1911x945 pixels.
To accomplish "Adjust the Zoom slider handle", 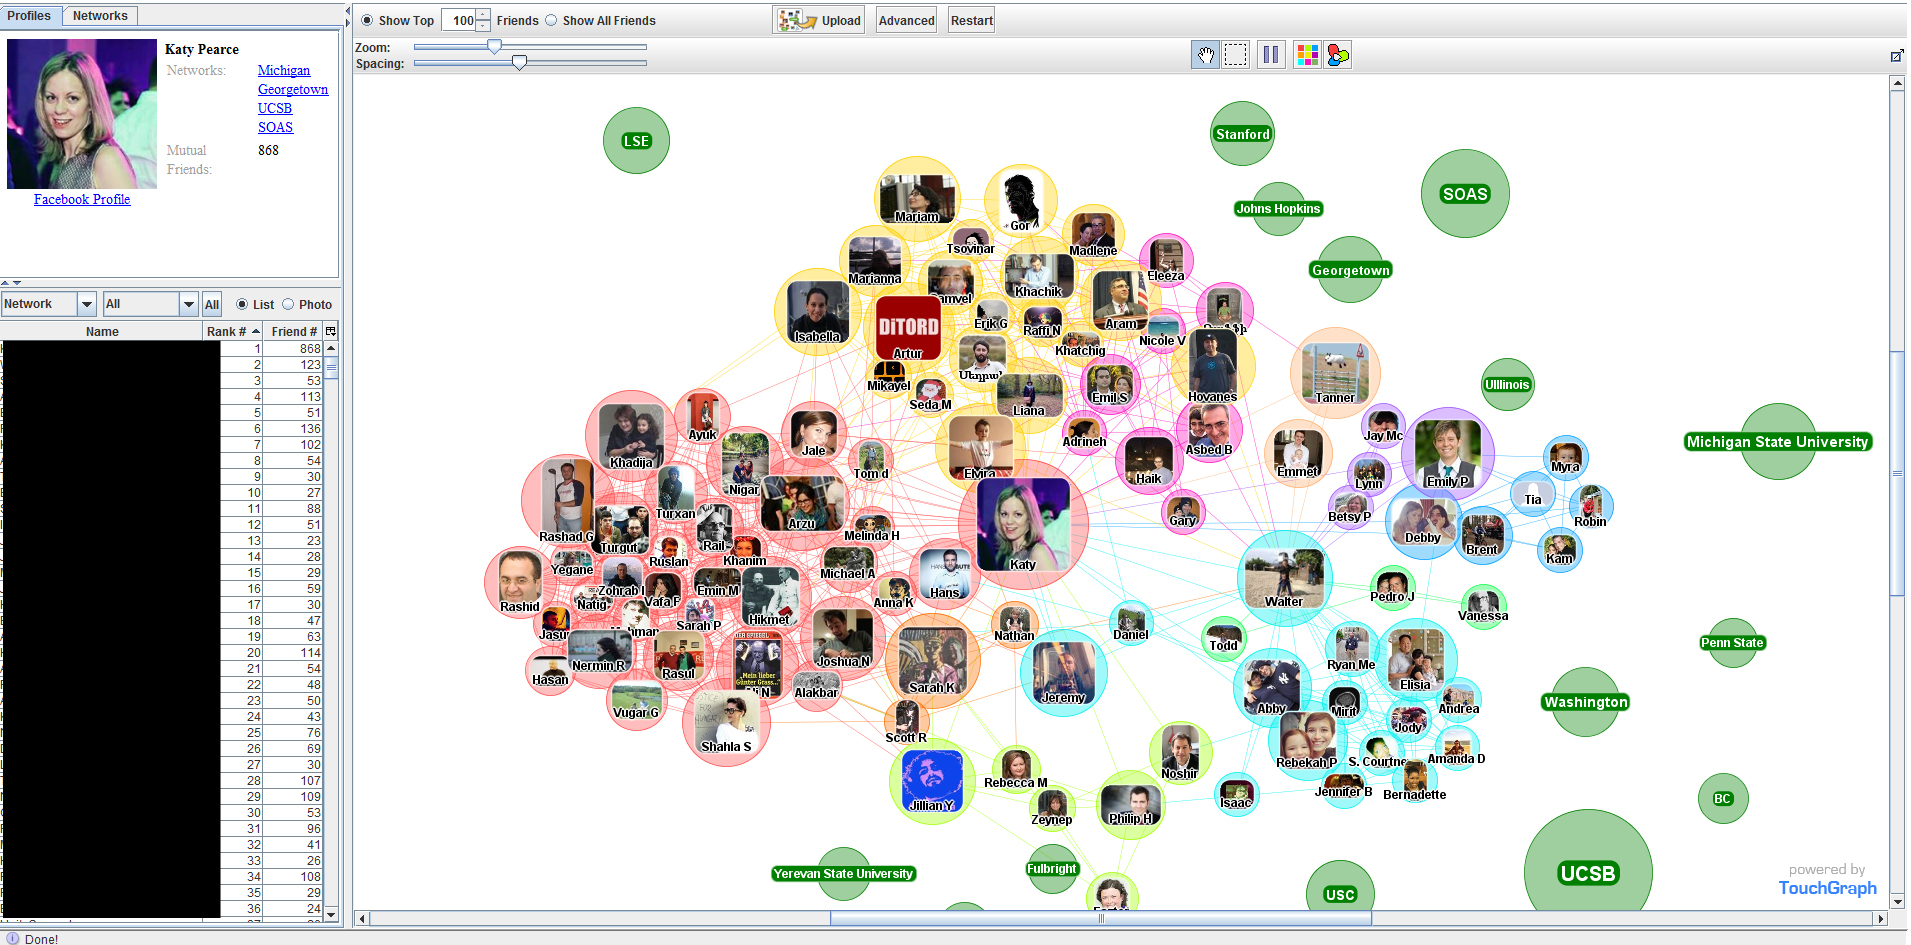I will [494, 46].
